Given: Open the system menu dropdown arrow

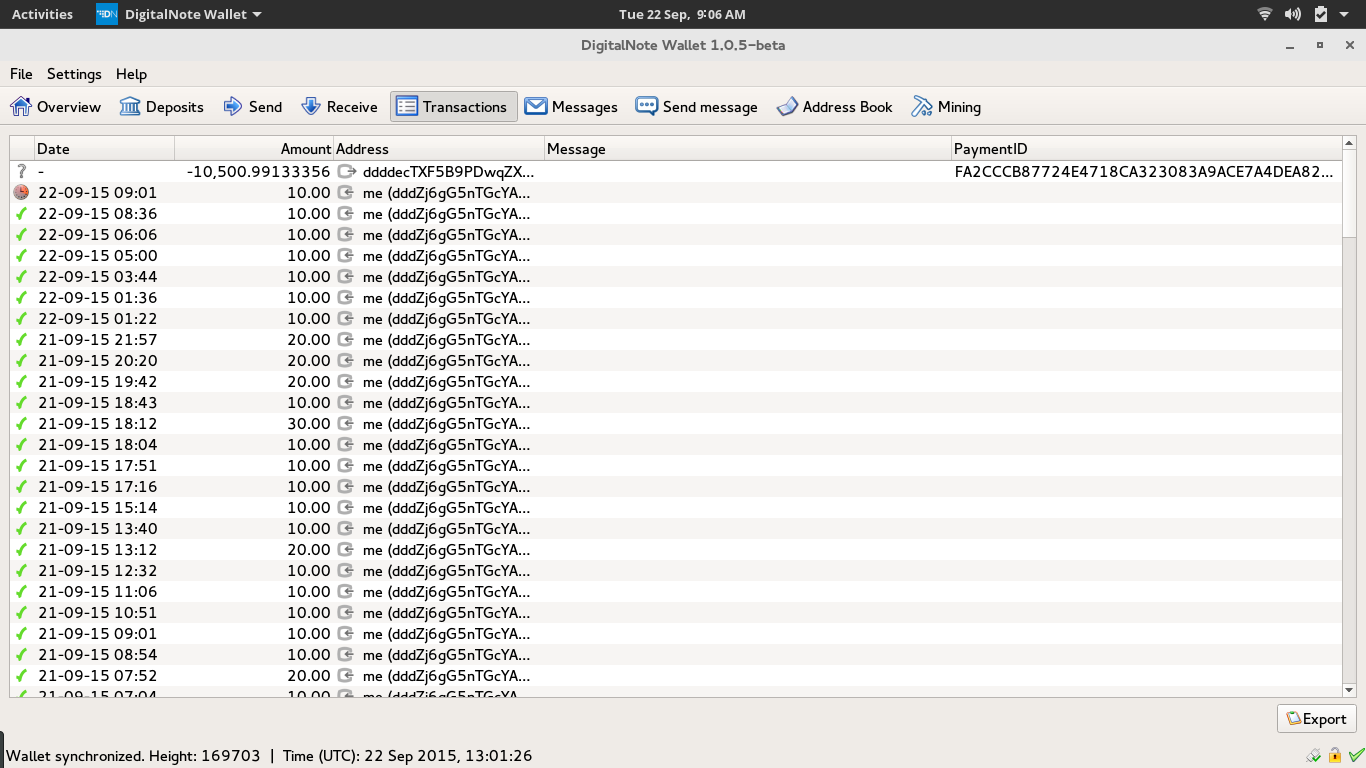Looking at the screenshot, I should point(1344,14).
